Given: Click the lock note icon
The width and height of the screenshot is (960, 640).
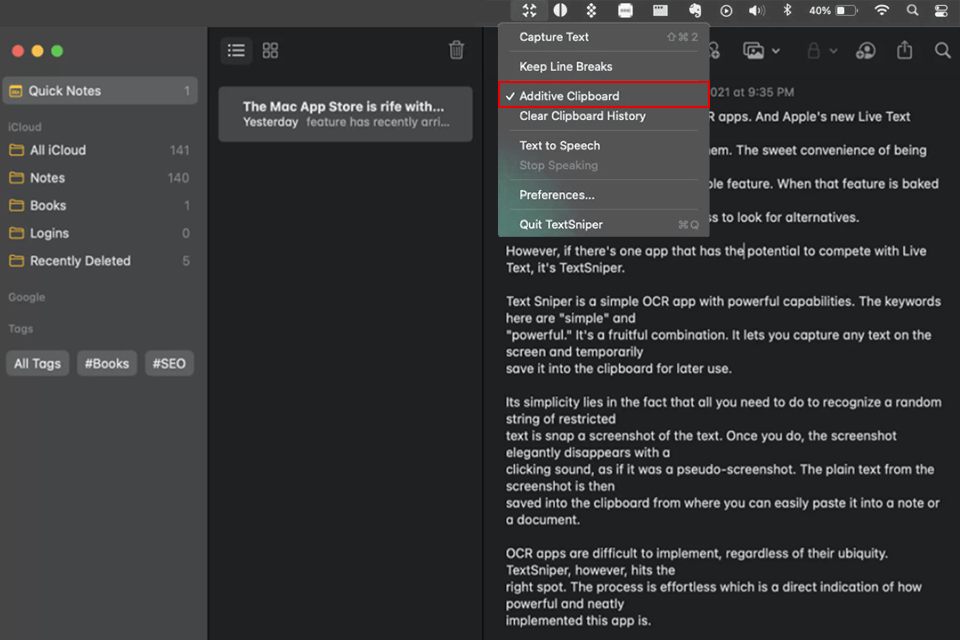Looking at the screenshot, I should pyautogui.click(x=813, y=50).
